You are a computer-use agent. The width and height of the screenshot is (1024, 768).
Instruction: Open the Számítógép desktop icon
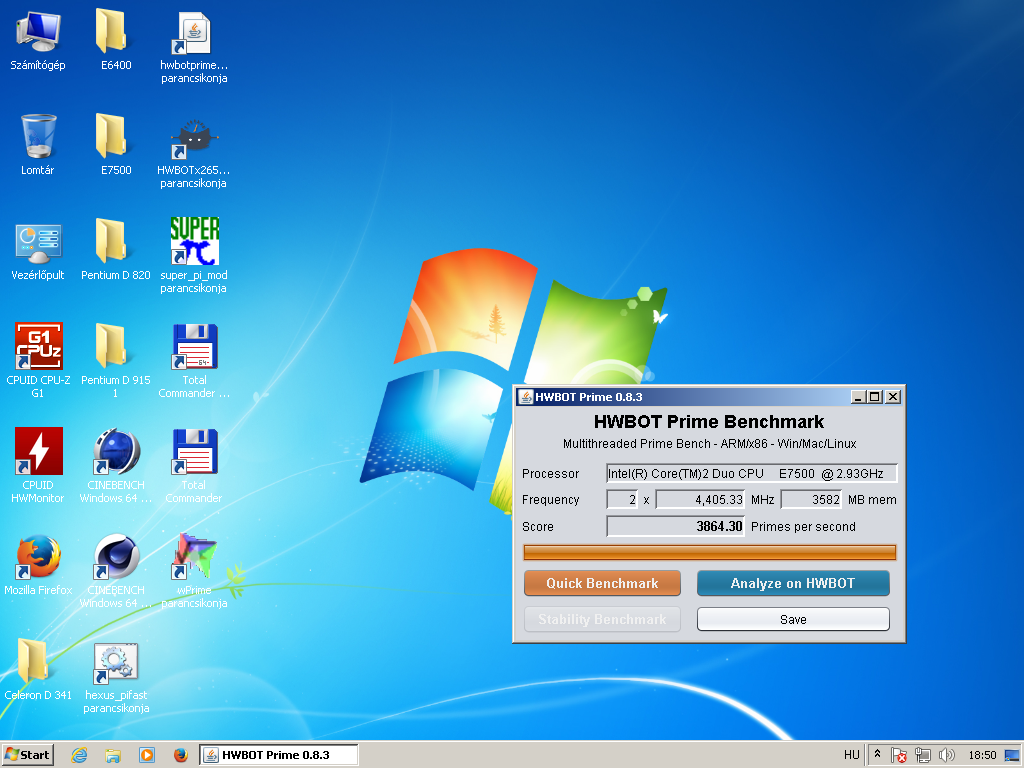[38, 39]
